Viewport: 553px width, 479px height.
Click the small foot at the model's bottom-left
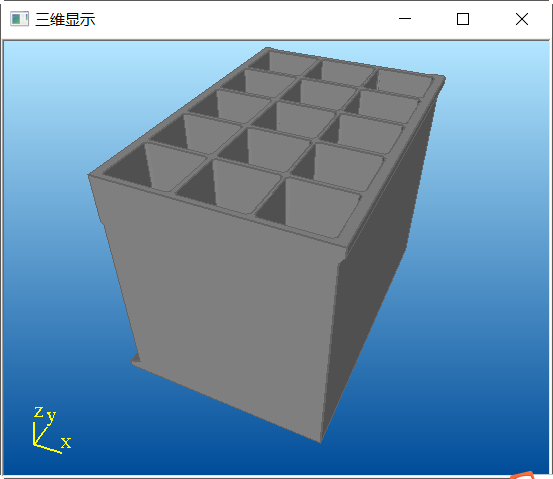pyautogui.click(x=136, y=359)
